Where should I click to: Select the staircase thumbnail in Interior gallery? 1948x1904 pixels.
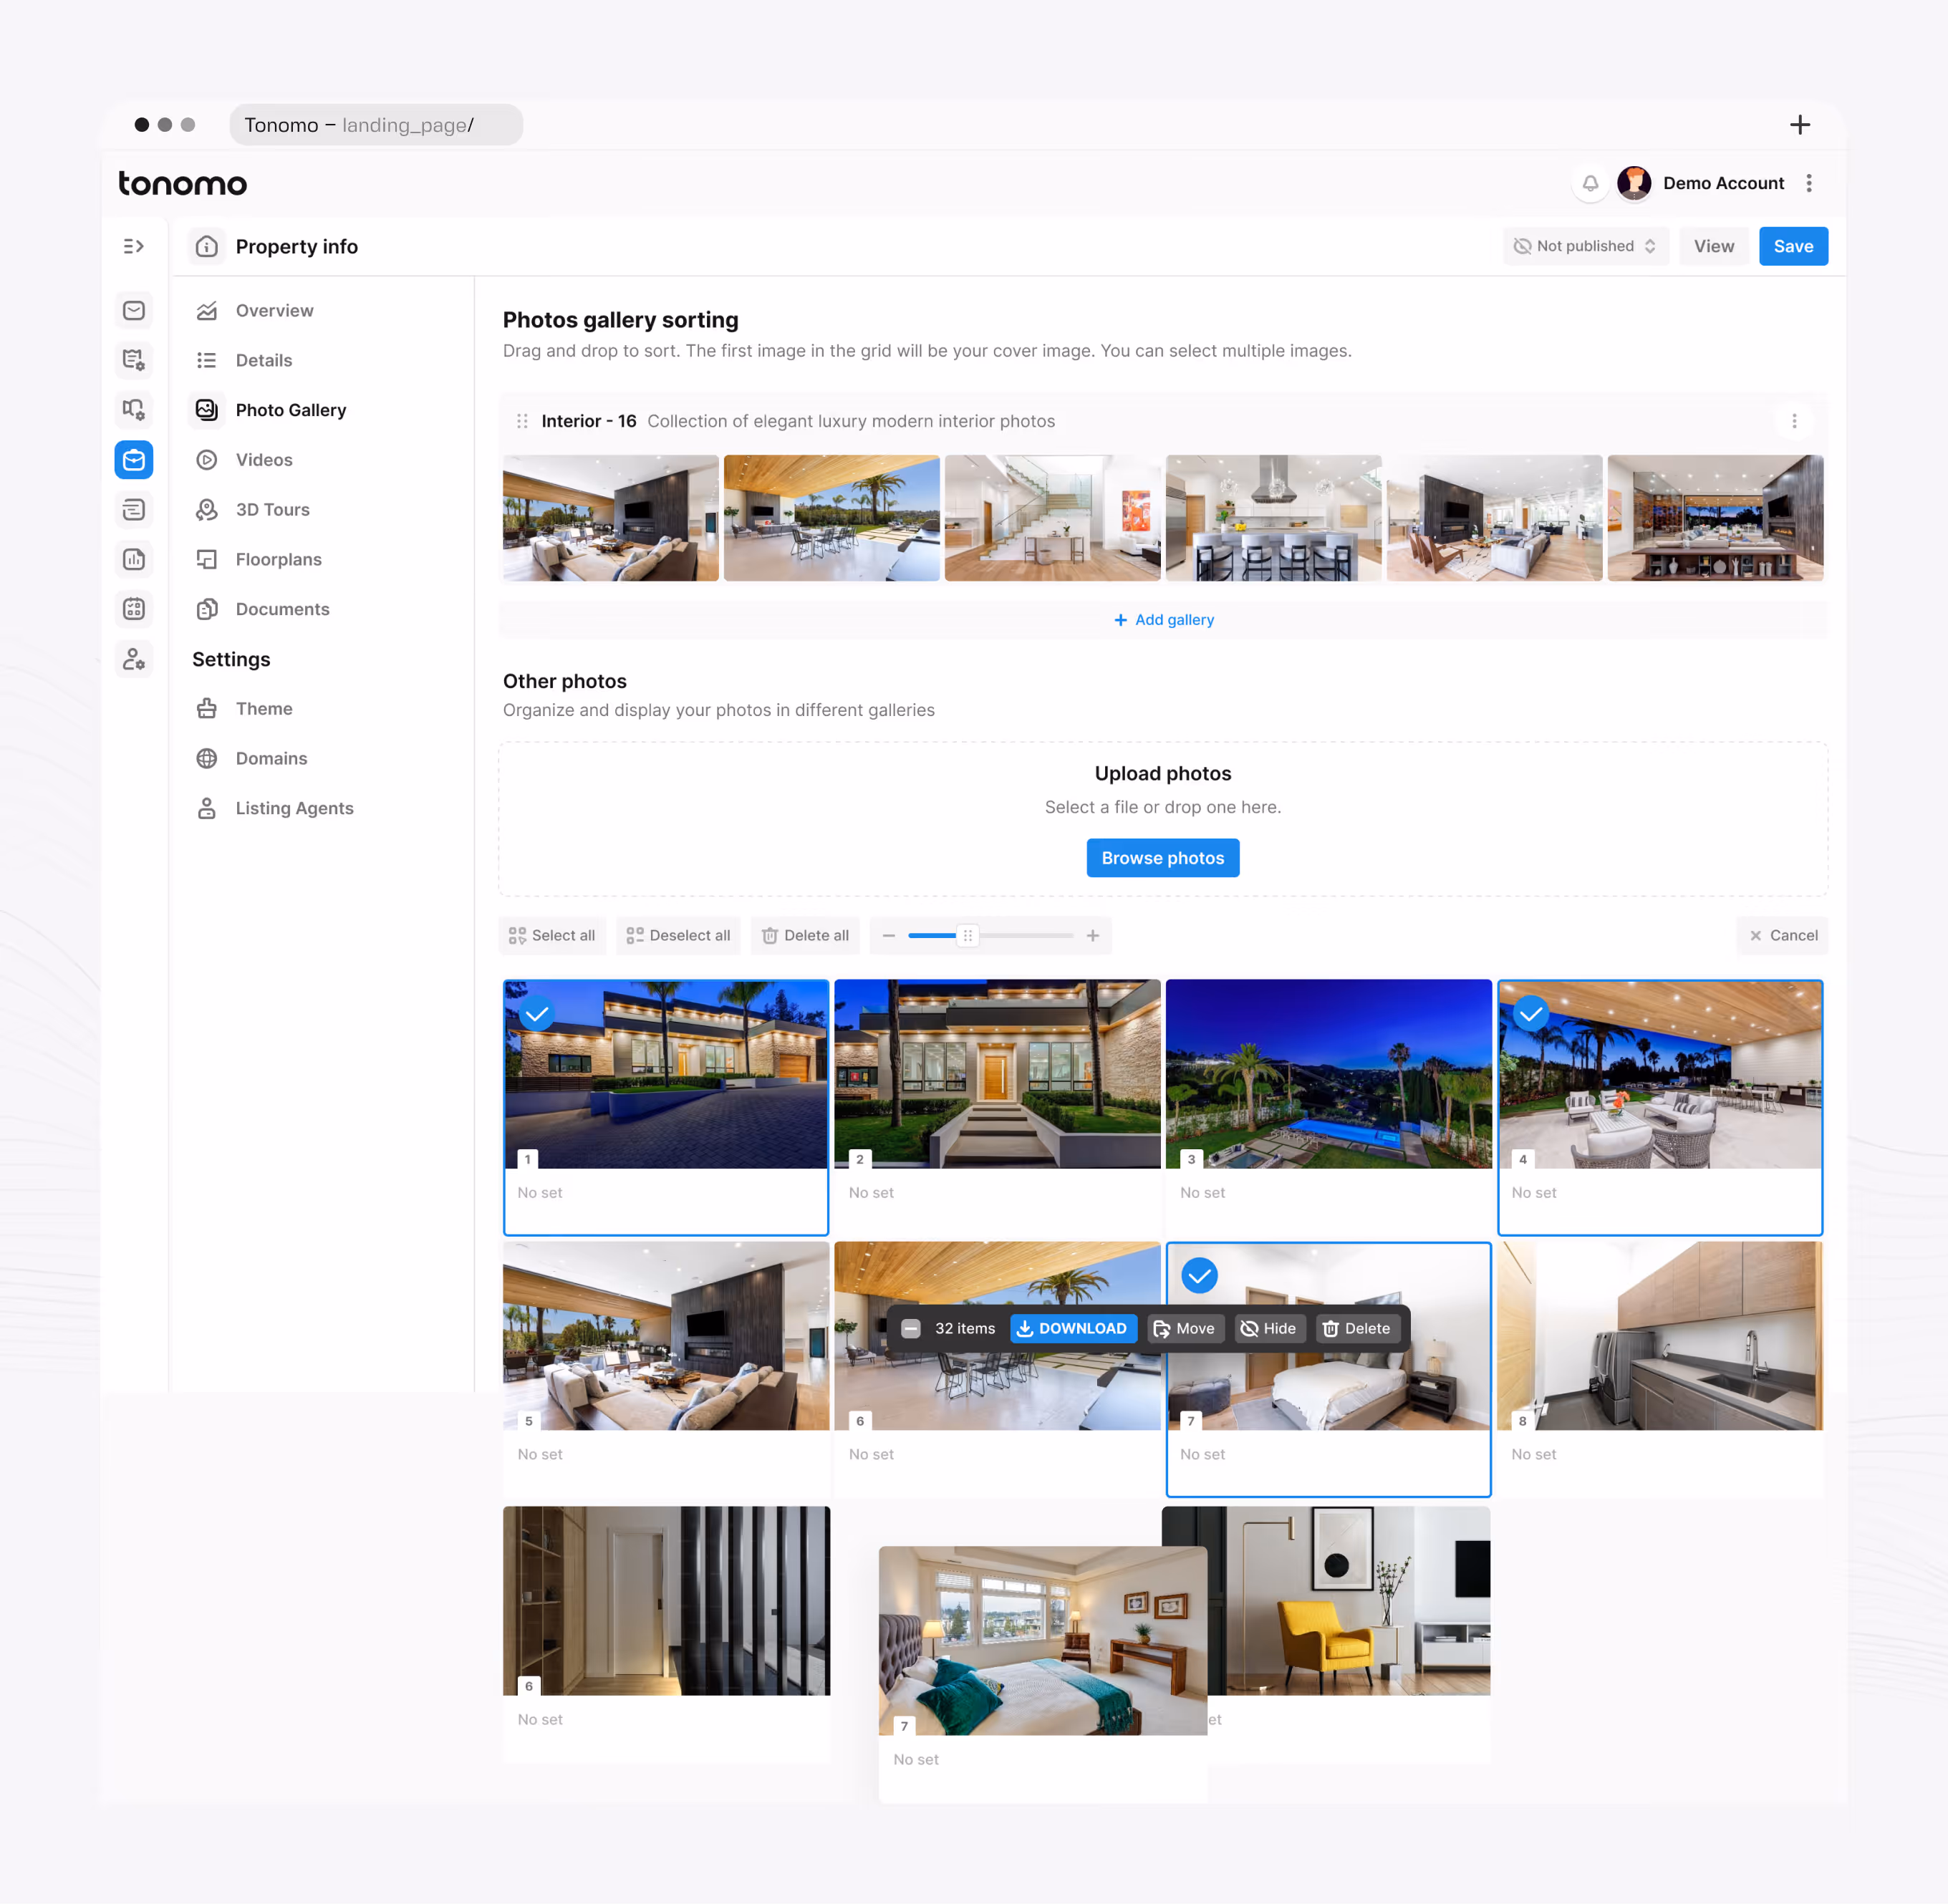click(x=1052, y=518)
